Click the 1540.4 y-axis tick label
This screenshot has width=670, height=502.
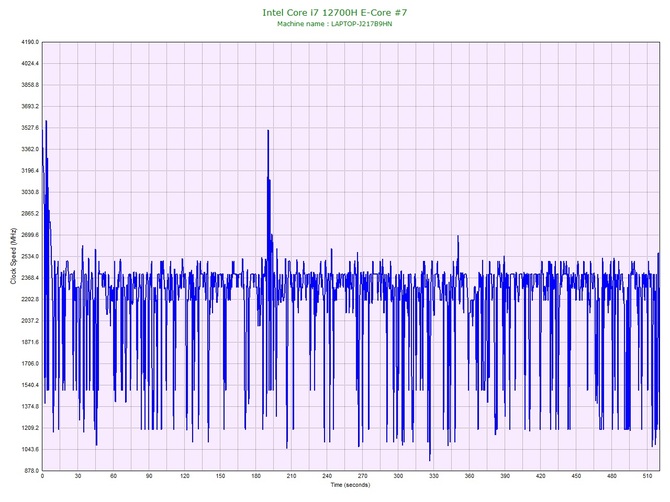click(30, 385)
